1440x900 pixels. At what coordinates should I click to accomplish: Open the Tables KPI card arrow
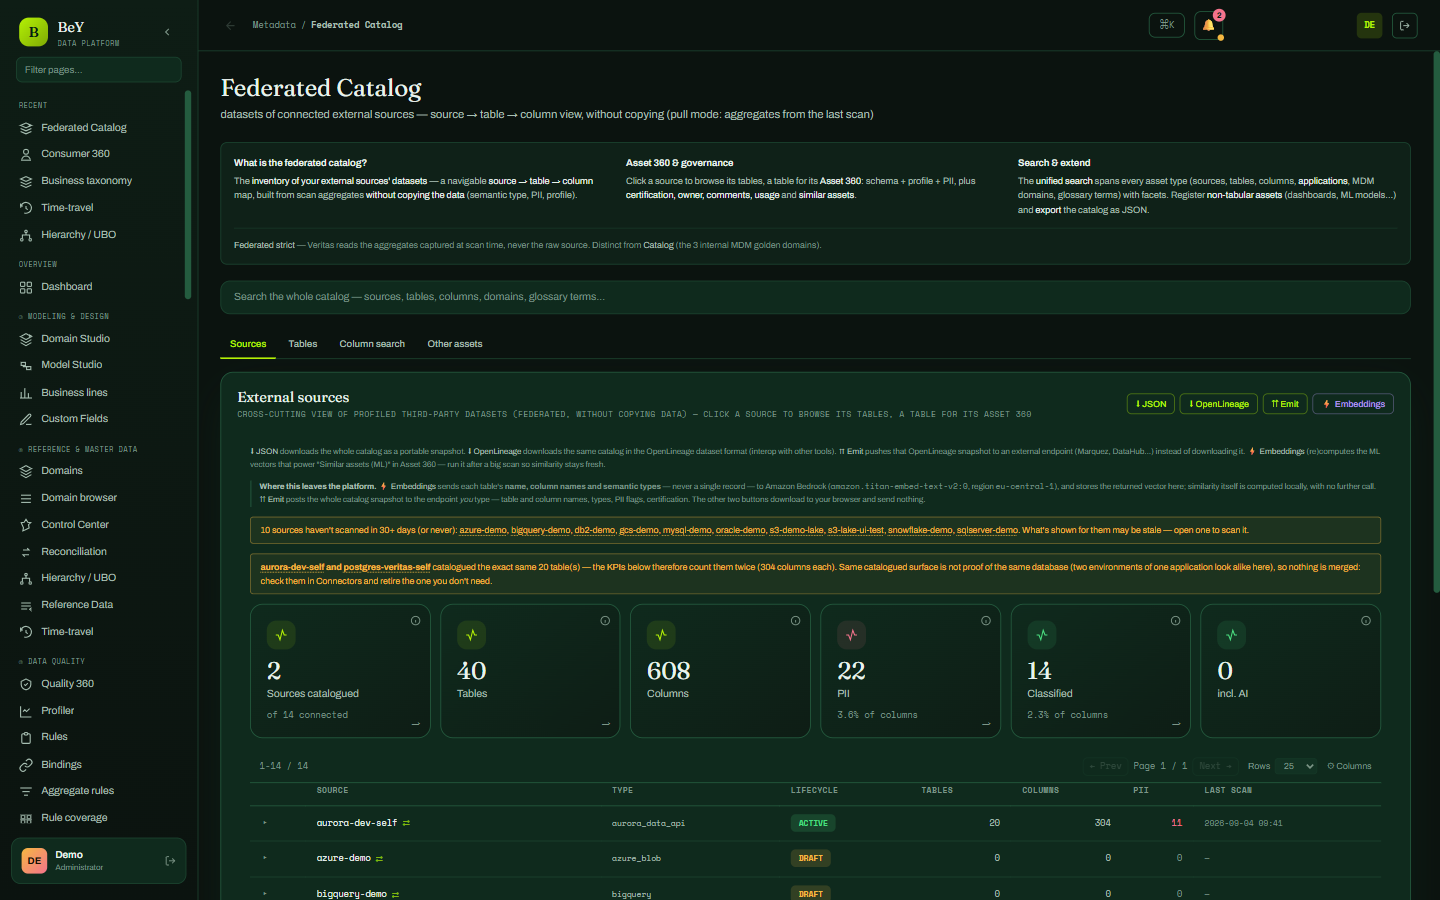tap(606, 724)
